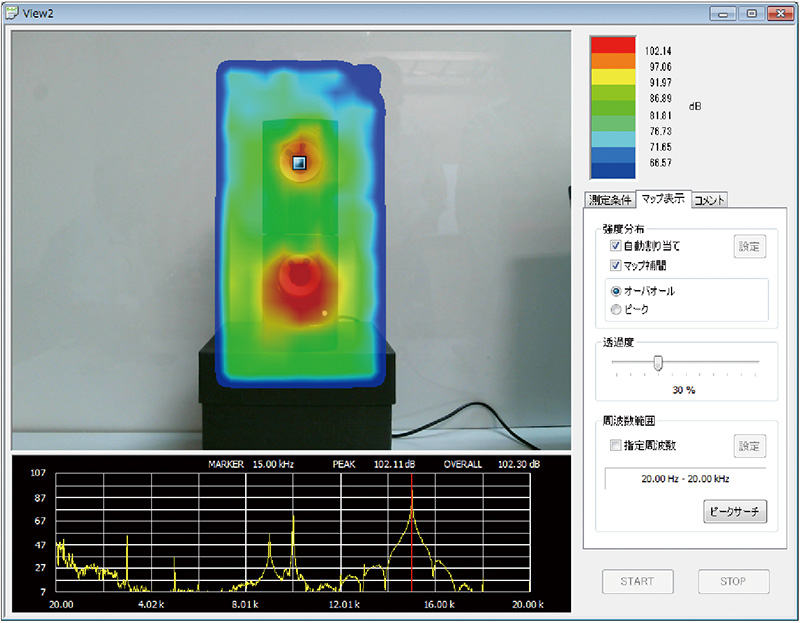The image size is (800, 623).
Task: Select the square marker on the upper speaker
Action: click(x=297, y=162)
